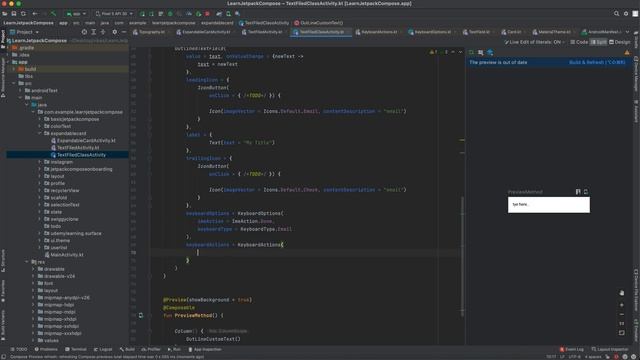640x360 pixels.
Task: Switch editor to Split view mode
Action: point(598,42)
